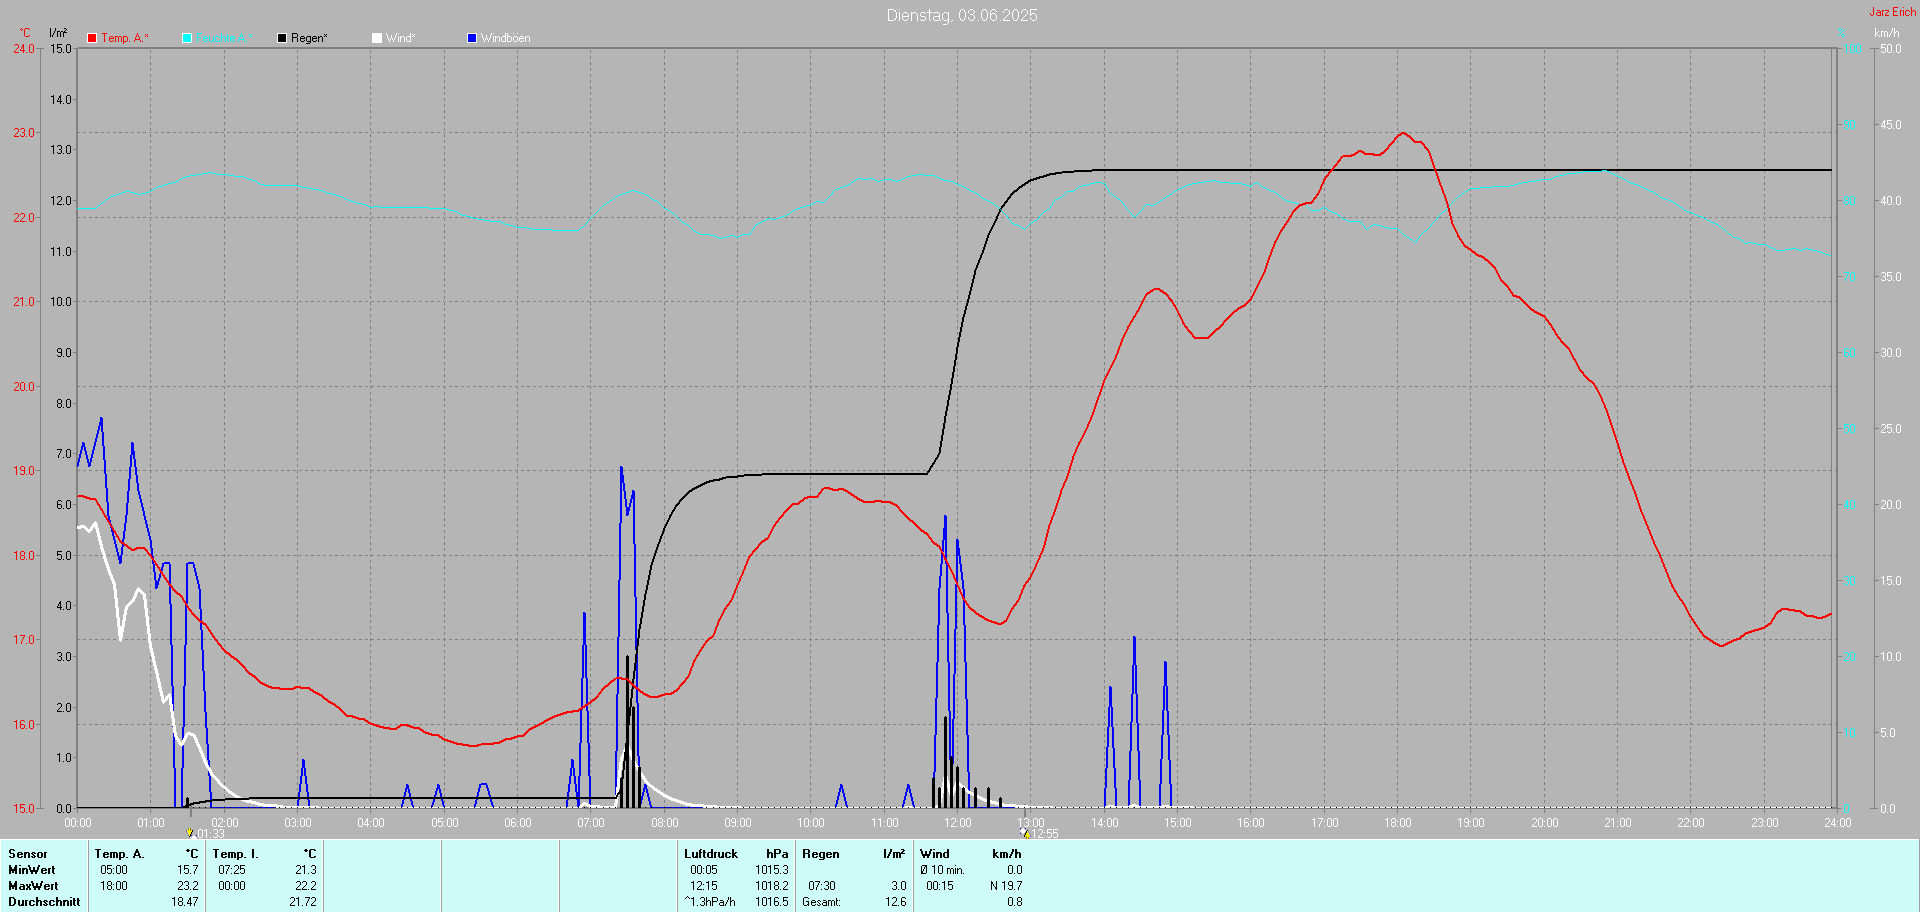1920x912 pixels.
Task: Click the 24.0 °C axis label
Action: click(x=23, y=48)
